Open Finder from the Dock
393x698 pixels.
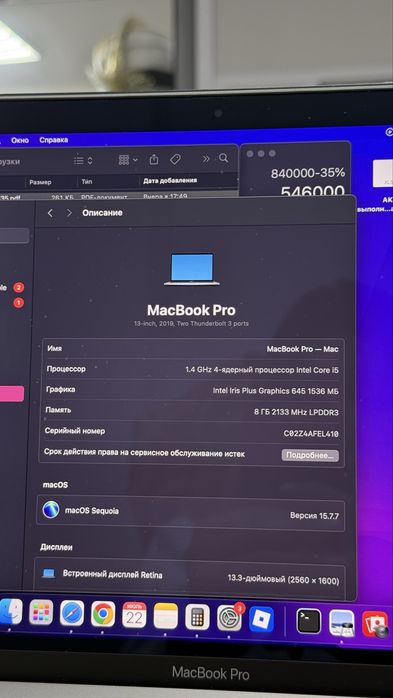pyautogui.click(x=10, y=611)
